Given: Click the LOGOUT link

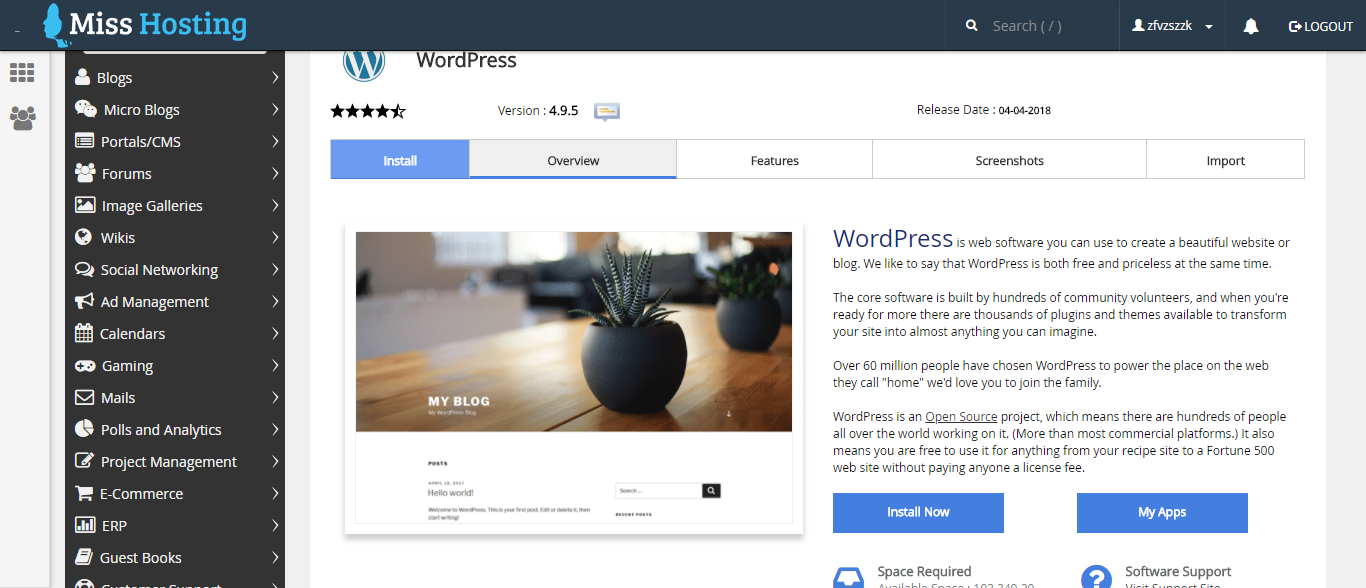Looking at the screenshot, I should 1321,26.
